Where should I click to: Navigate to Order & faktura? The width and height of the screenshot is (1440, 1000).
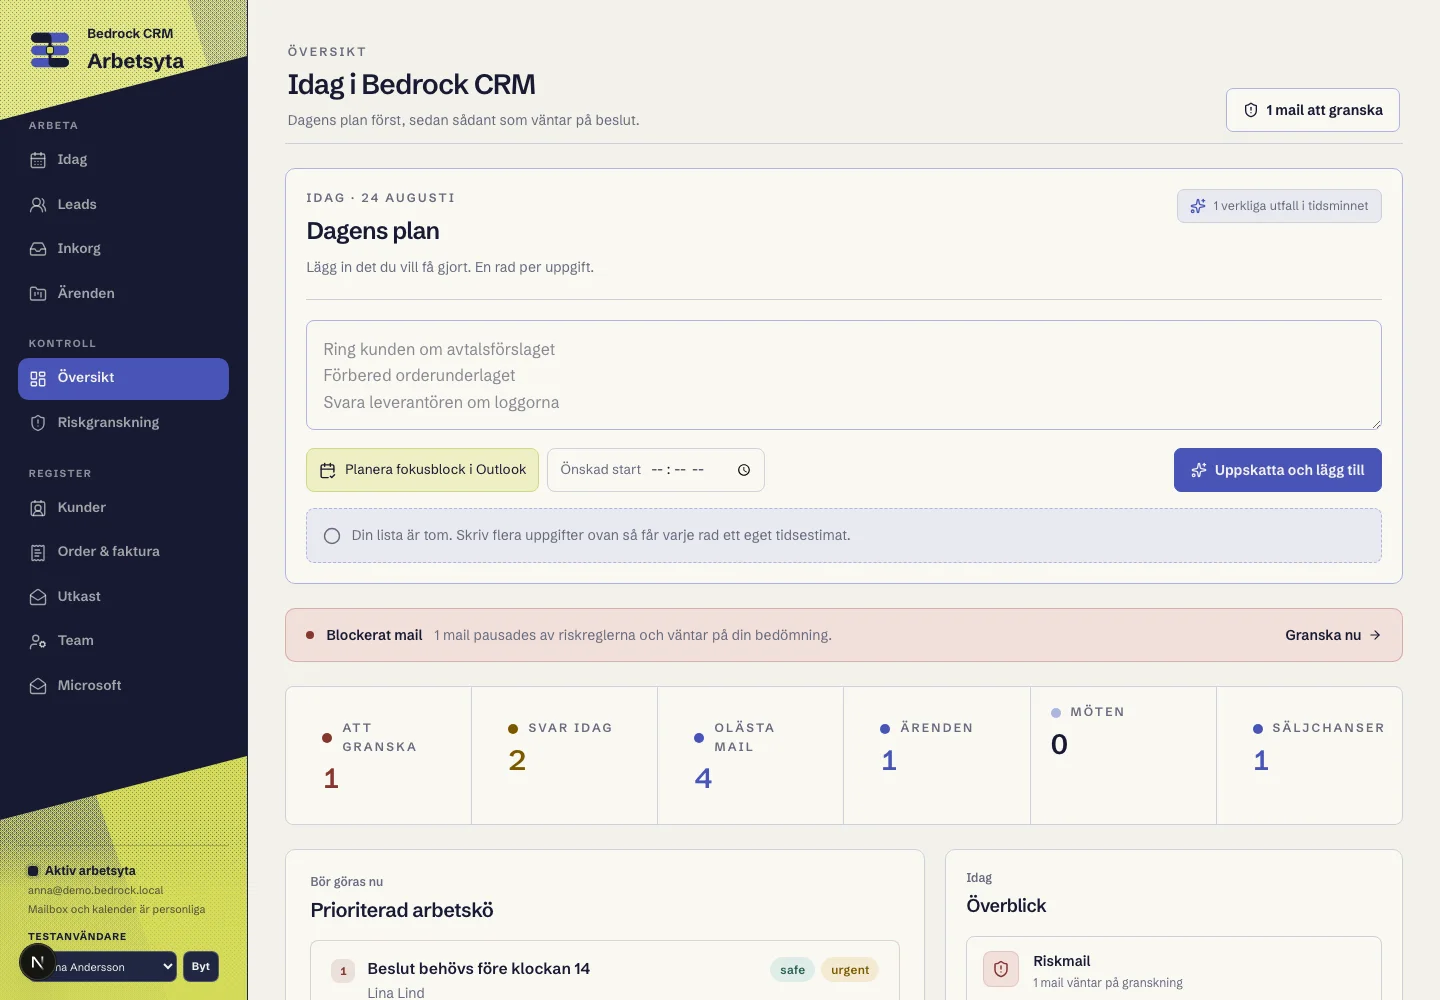123,552
